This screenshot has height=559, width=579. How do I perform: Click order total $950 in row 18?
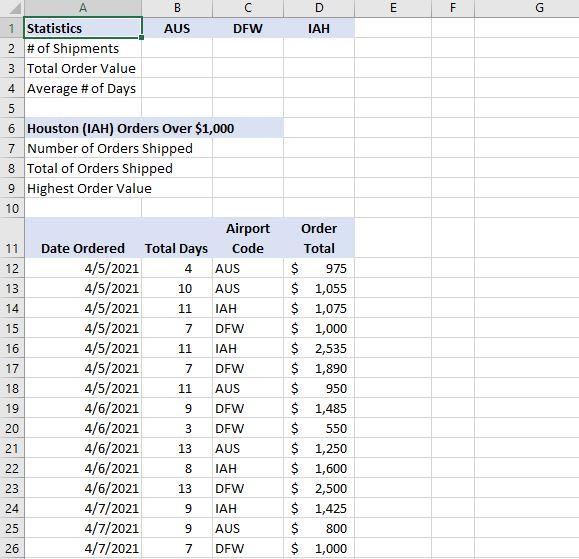pos(319,388)
